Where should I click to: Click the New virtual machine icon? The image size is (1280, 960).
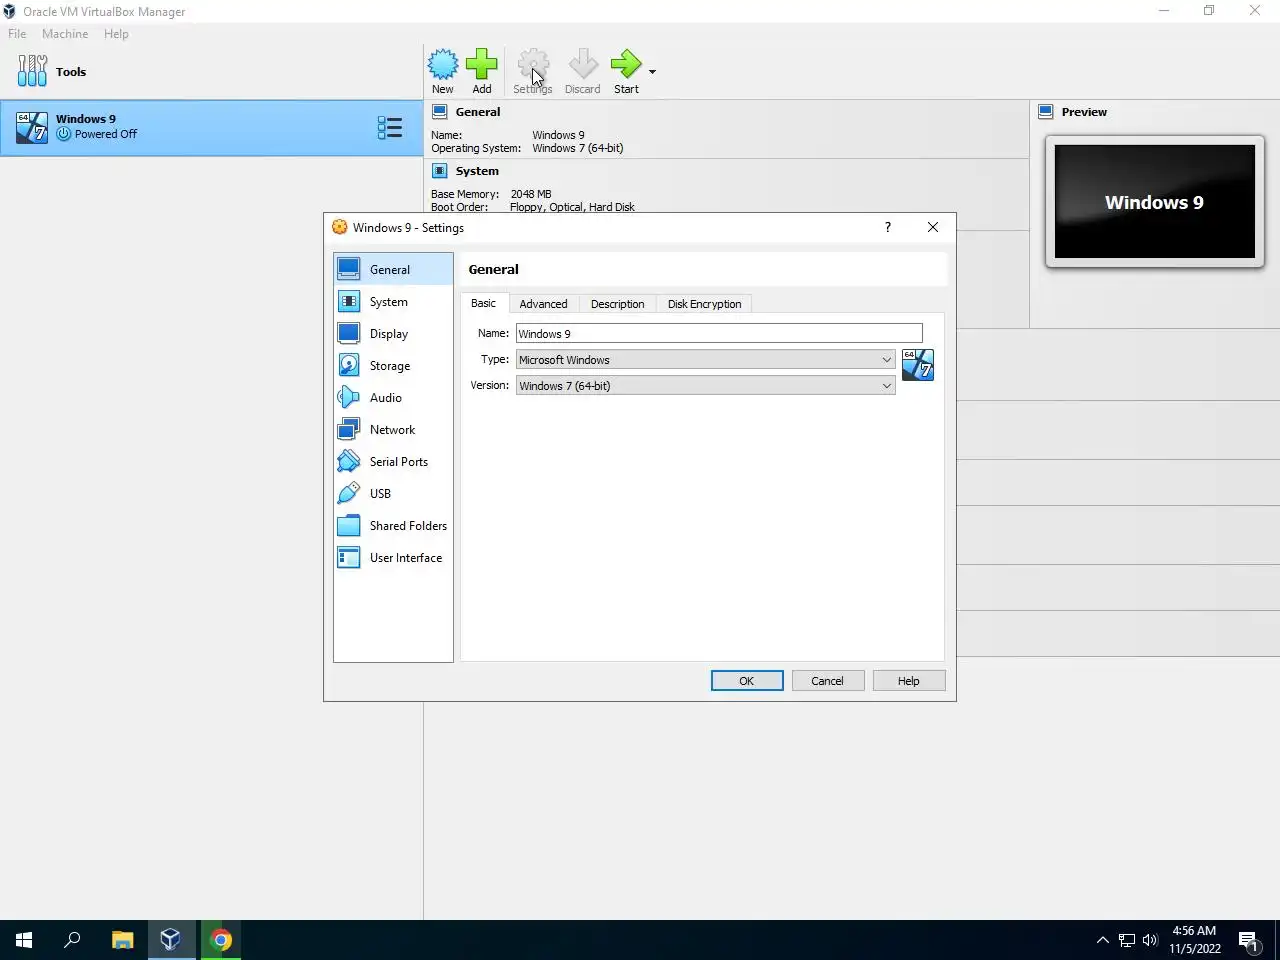coord(443,65)
